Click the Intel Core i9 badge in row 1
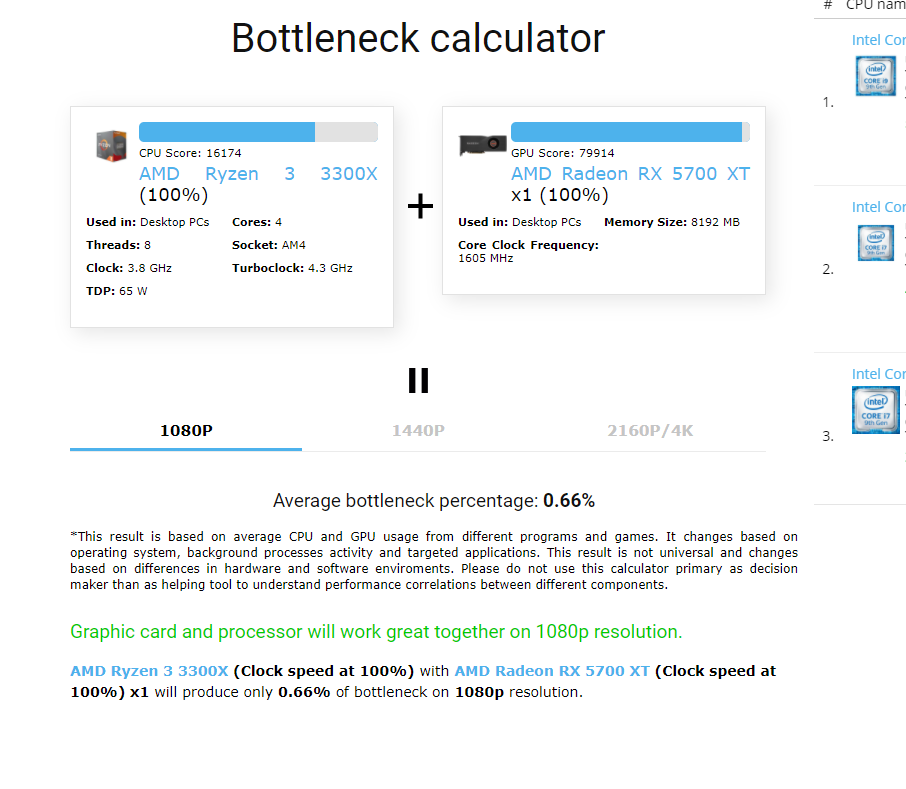The width and height of the screenshot is (906, 789). (x=875, y=76)
